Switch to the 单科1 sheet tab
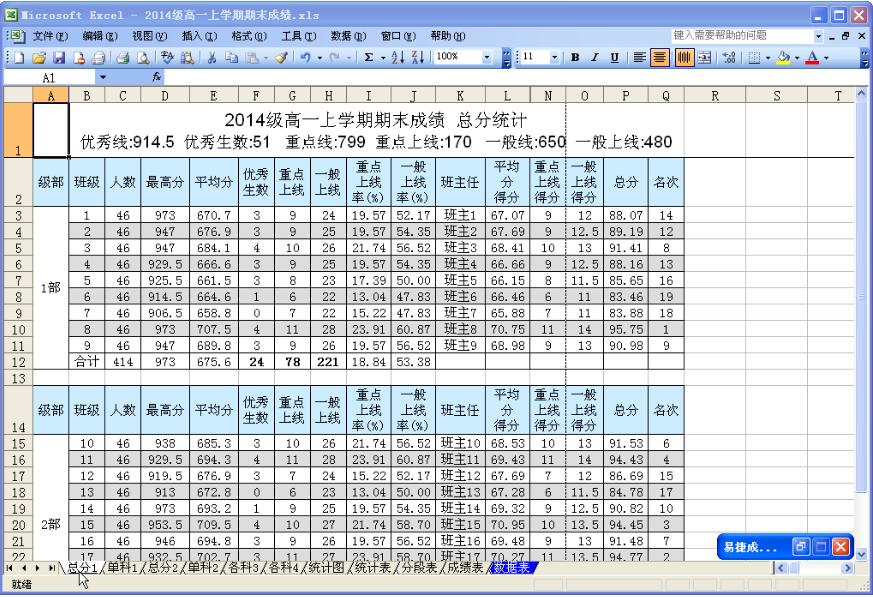The image size is (873, 597). (x=122, y=567)
